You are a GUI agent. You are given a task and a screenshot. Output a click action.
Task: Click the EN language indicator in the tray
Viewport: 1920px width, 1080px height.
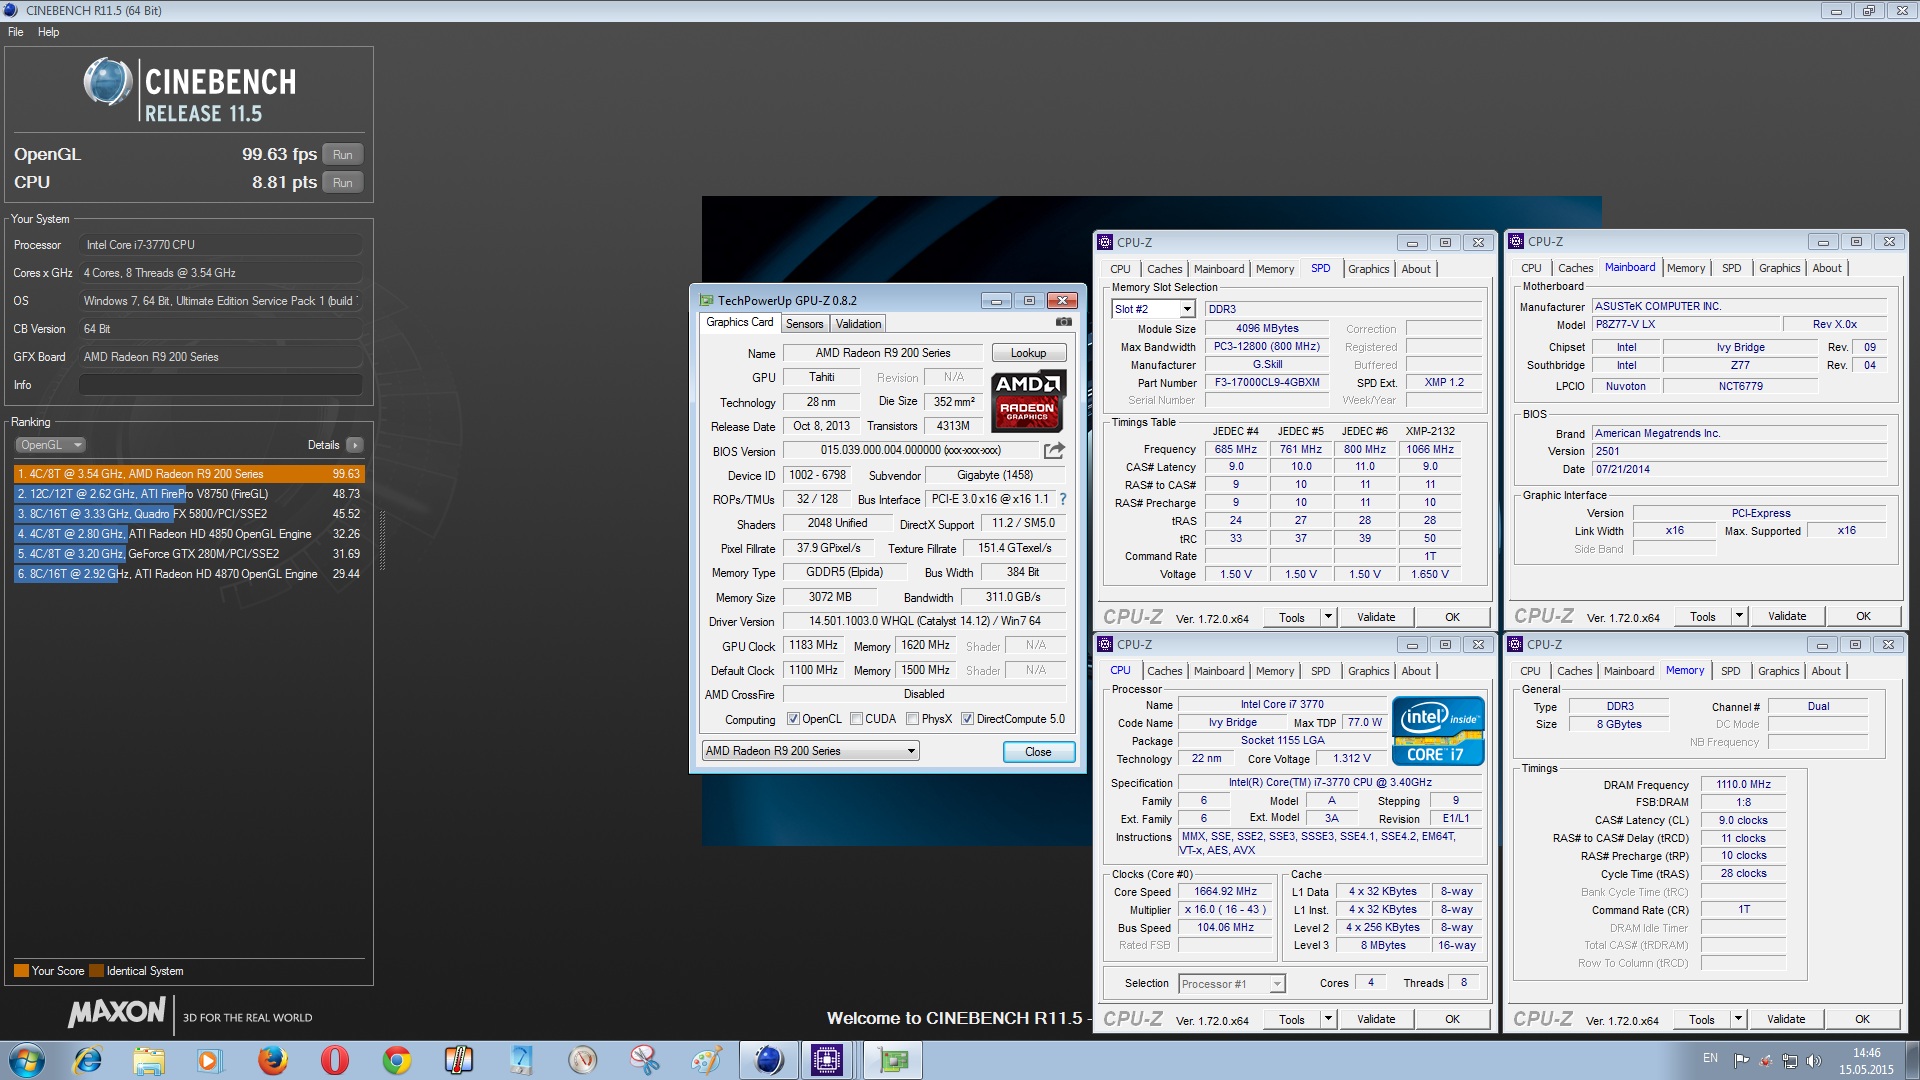[1710, 1058]
